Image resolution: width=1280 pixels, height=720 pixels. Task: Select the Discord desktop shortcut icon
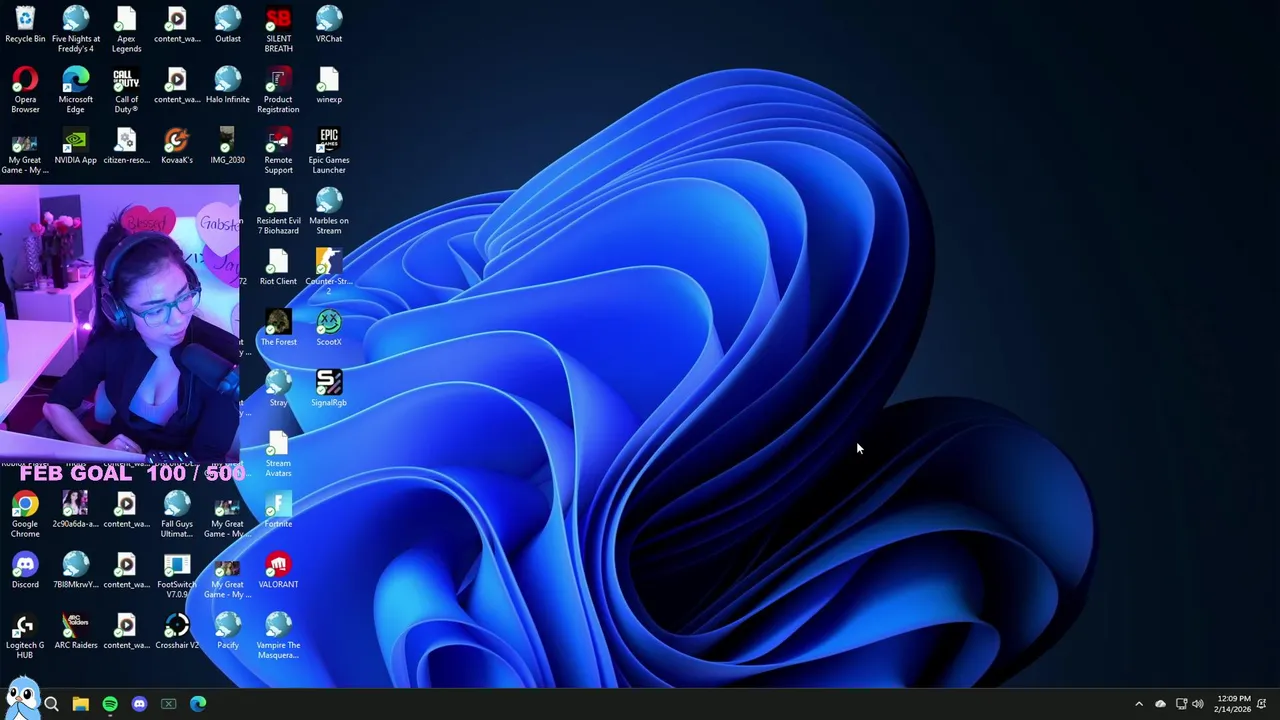pos(25,571)
